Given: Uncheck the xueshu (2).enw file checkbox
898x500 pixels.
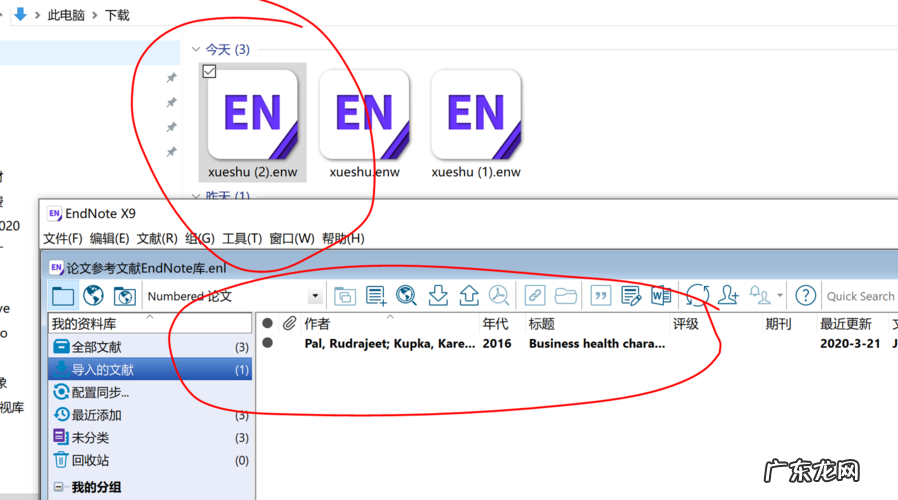Looking at the screenshot, I should [x=210, y=72].
